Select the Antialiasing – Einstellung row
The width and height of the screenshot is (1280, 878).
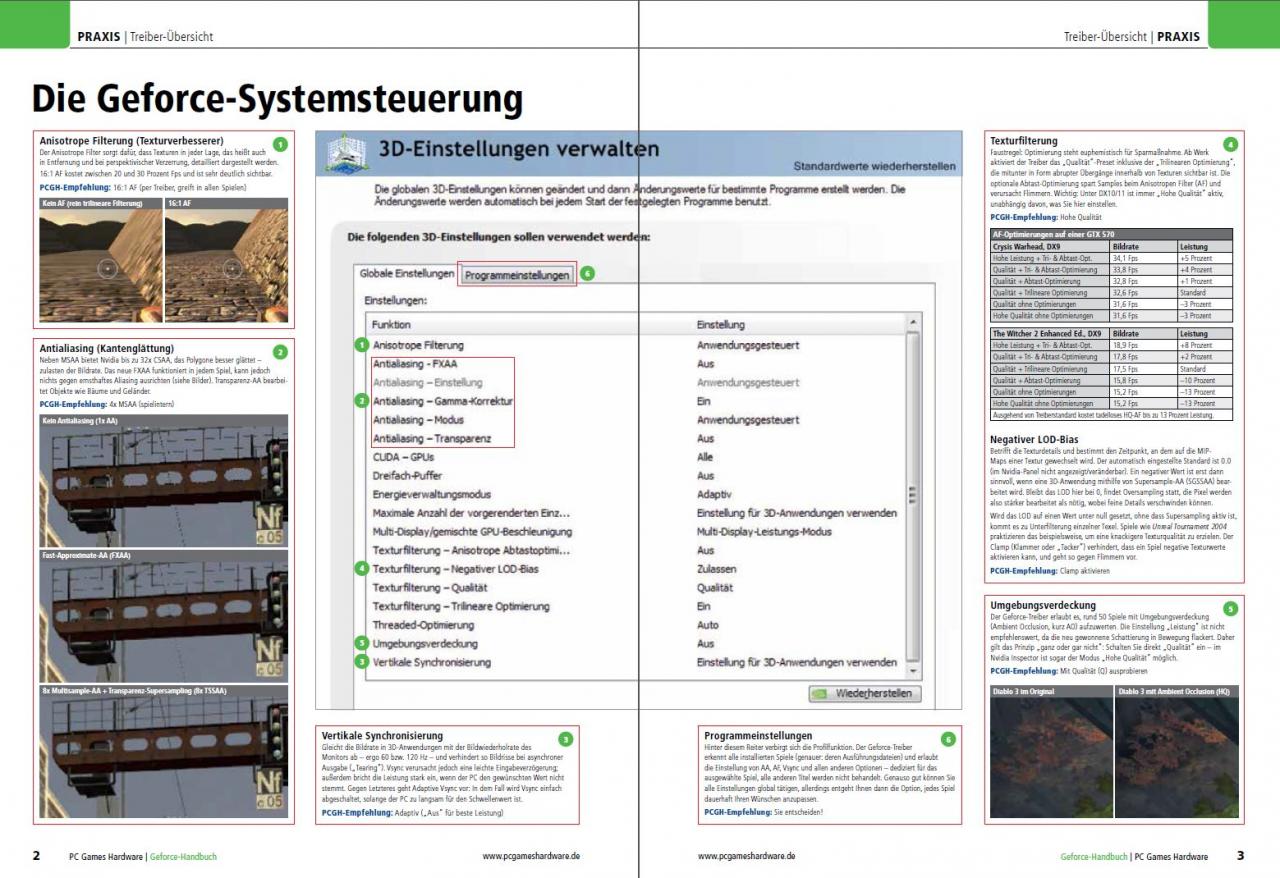[x=634, y=383]
